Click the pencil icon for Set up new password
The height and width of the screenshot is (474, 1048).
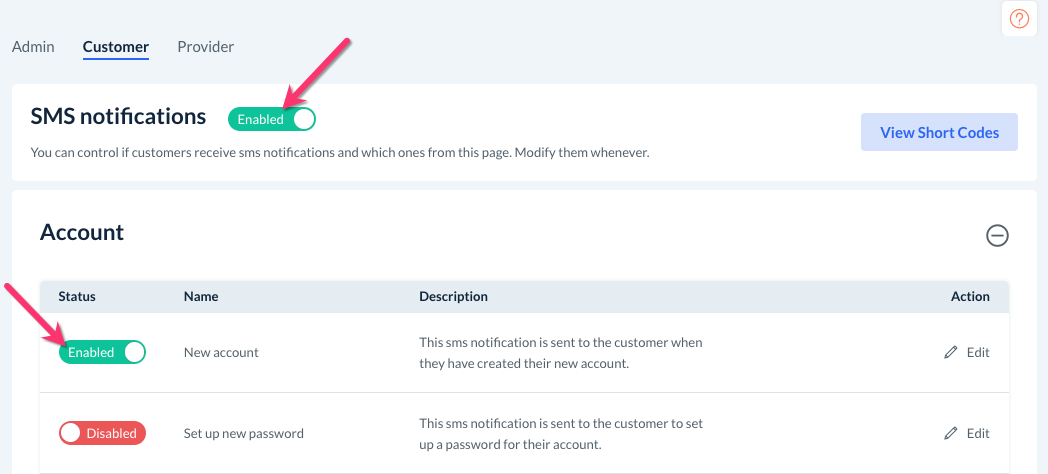point(951,433)
